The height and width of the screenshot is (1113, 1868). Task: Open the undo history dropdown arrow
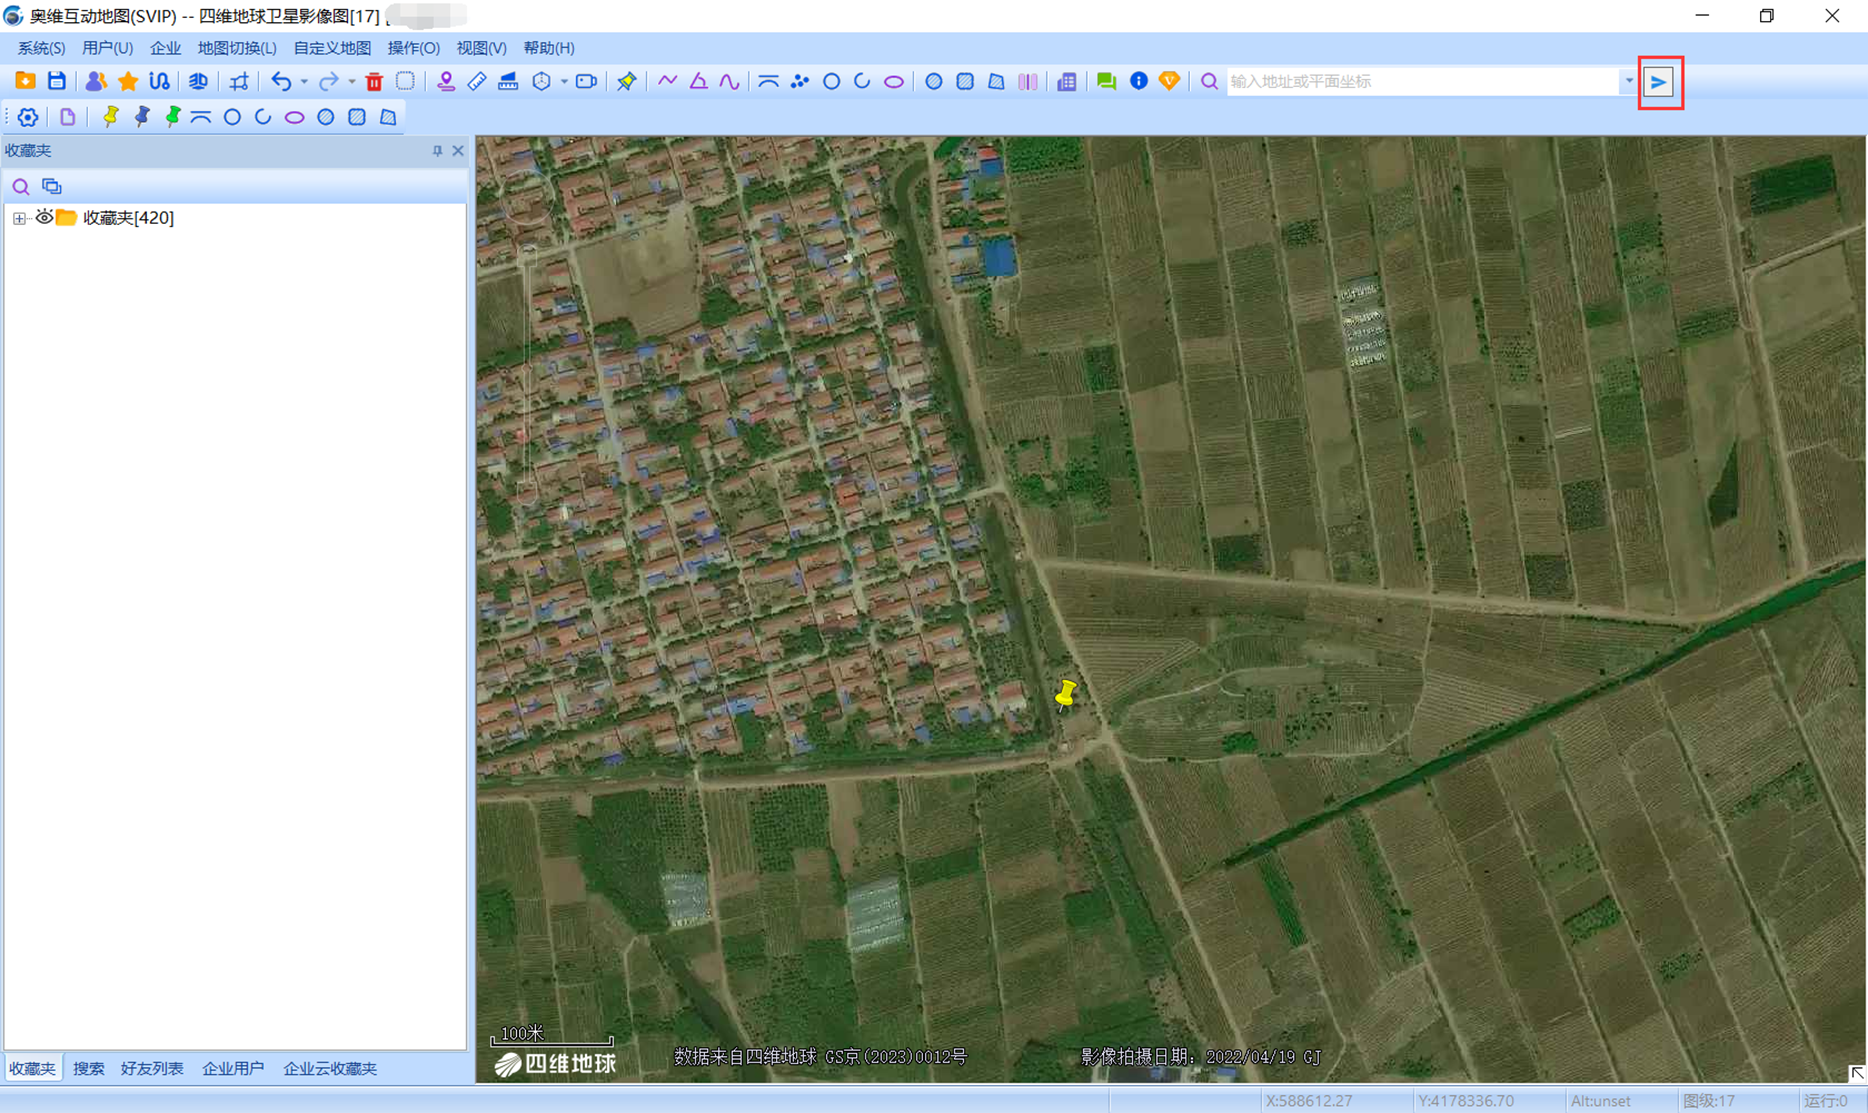(x=304, y=82)
